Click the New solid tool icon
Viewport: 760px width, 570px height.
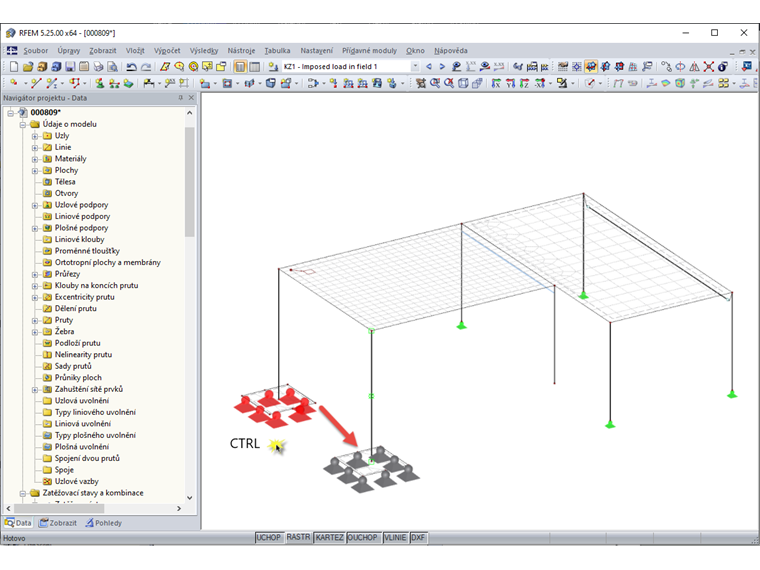pyautogui.click(x=270, y=83)
